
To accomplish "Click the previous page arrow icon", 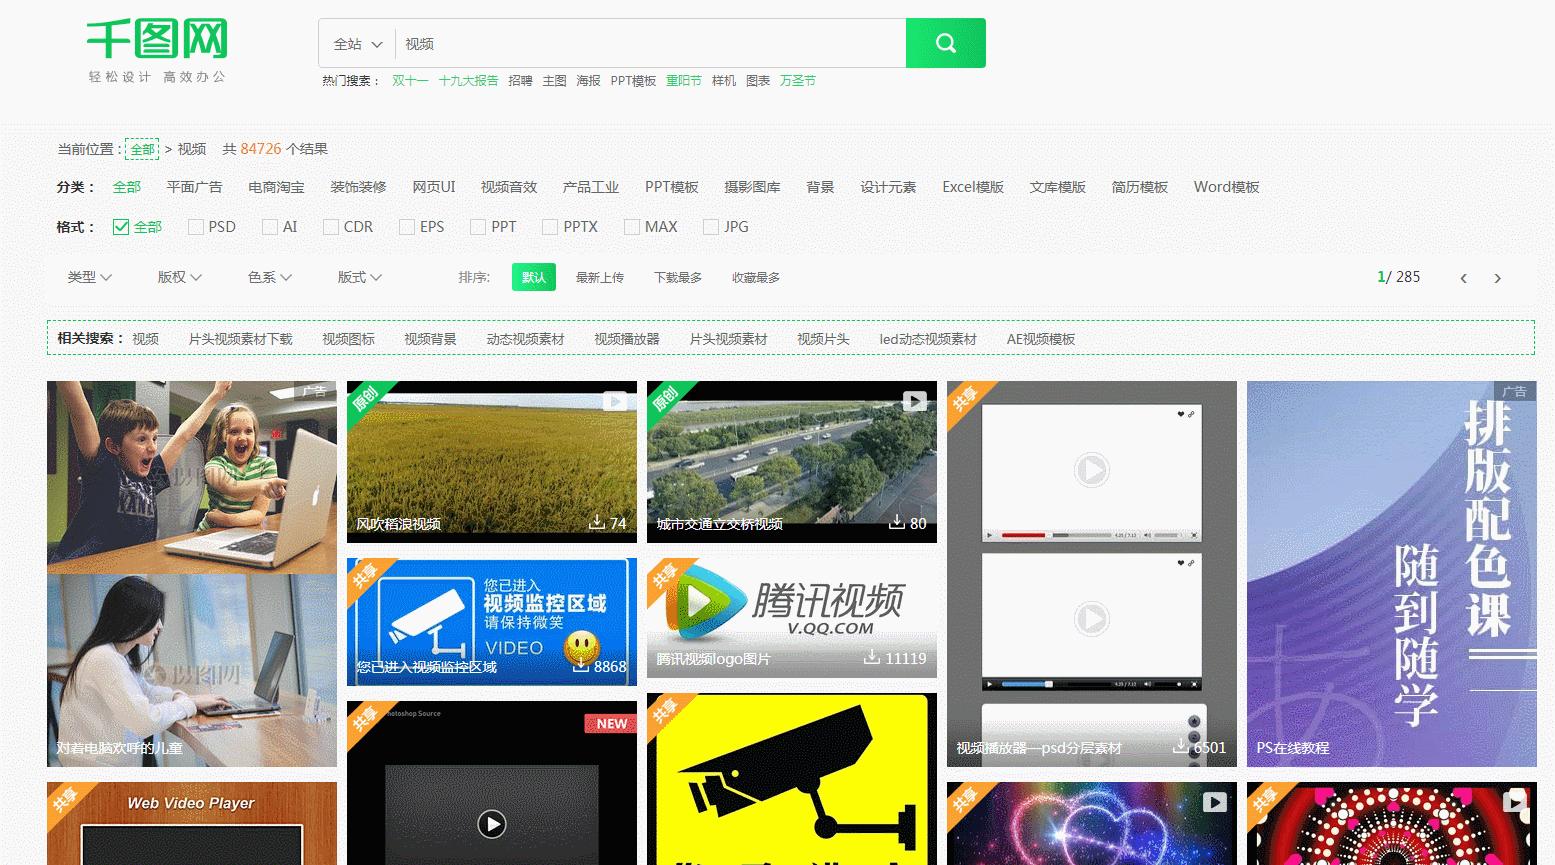I will 1463,278.
